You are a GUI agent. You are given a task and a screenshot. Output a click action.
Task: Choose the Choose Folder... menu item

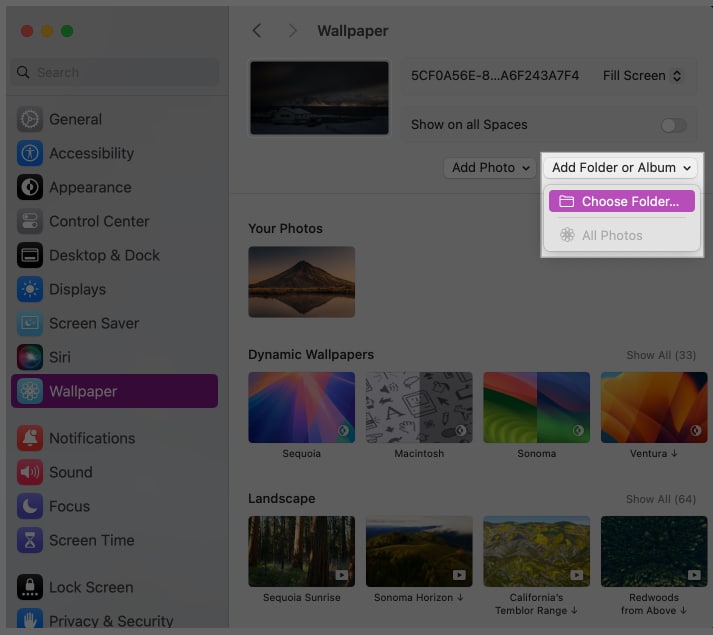click(622, 201)
